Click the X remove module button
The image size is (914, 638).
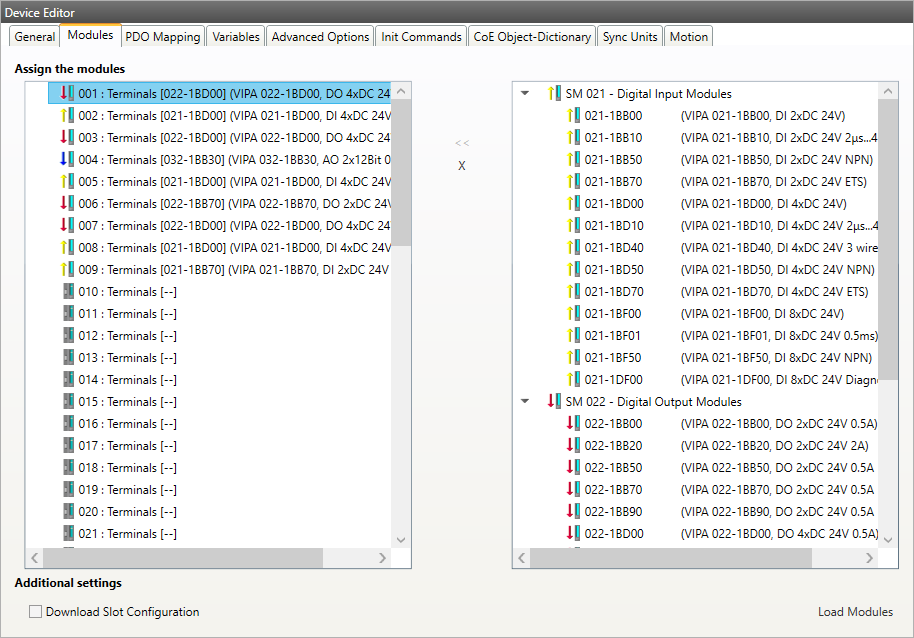pos(461,166)
